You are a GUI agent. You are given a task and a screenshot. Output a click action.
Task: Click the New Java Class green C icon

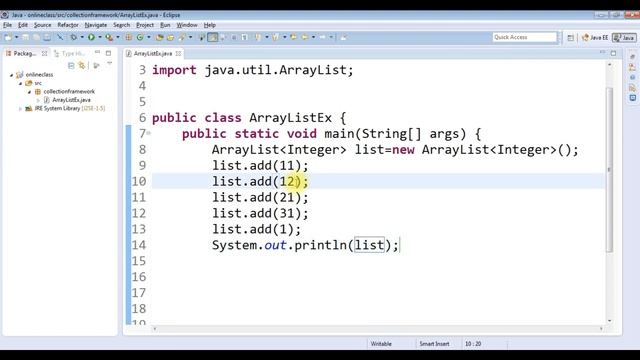coord(140,37)
